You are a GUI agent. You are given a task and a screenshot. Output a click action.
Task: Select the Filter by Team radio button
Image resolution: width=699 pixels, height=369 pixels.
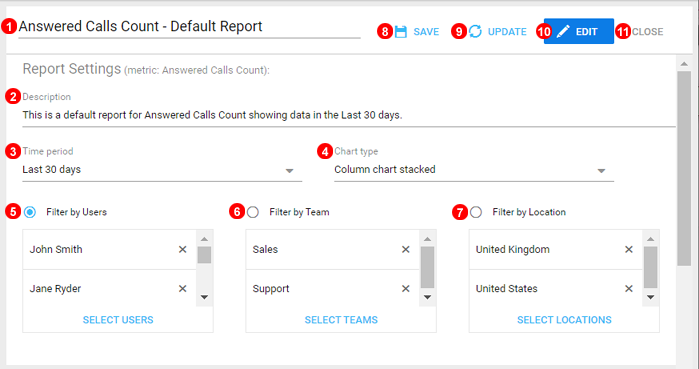pos(253,212)
